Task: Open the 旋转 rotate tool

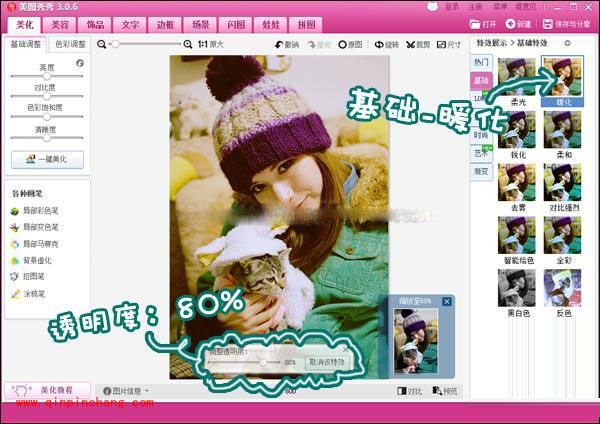Action: point(386,45)
